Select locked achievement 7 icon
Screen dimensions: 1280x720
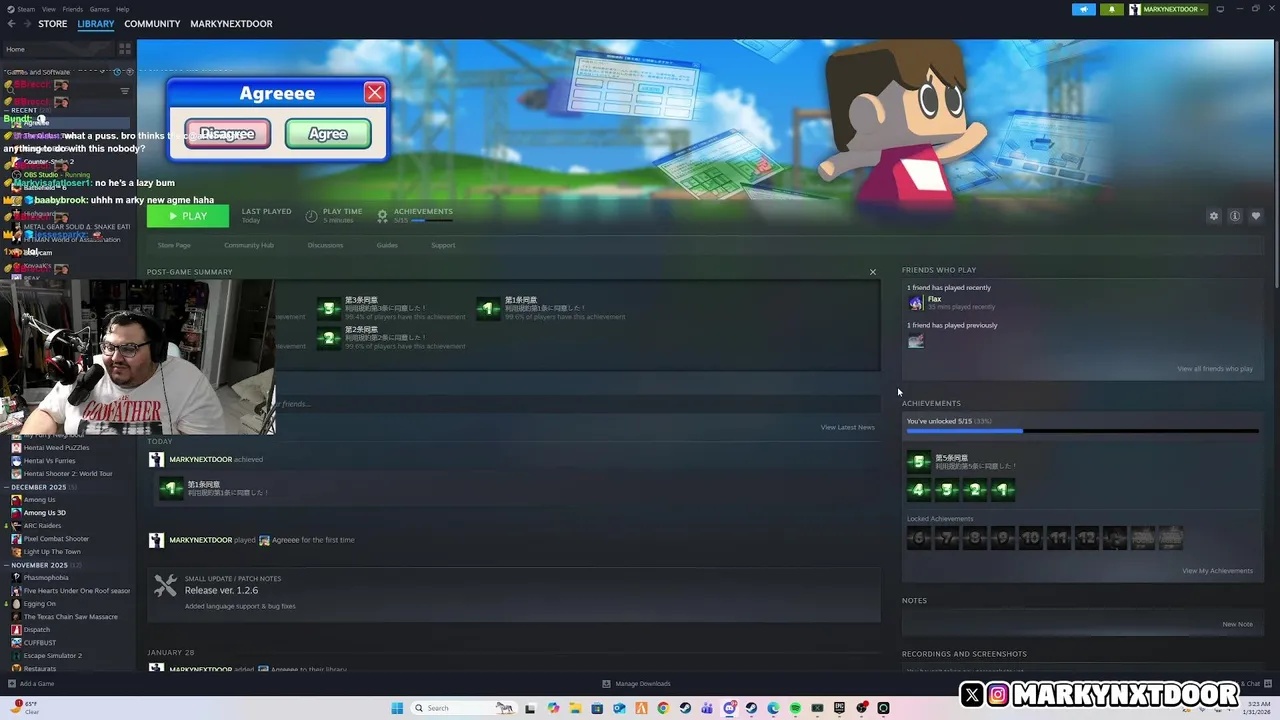point(947,538)
